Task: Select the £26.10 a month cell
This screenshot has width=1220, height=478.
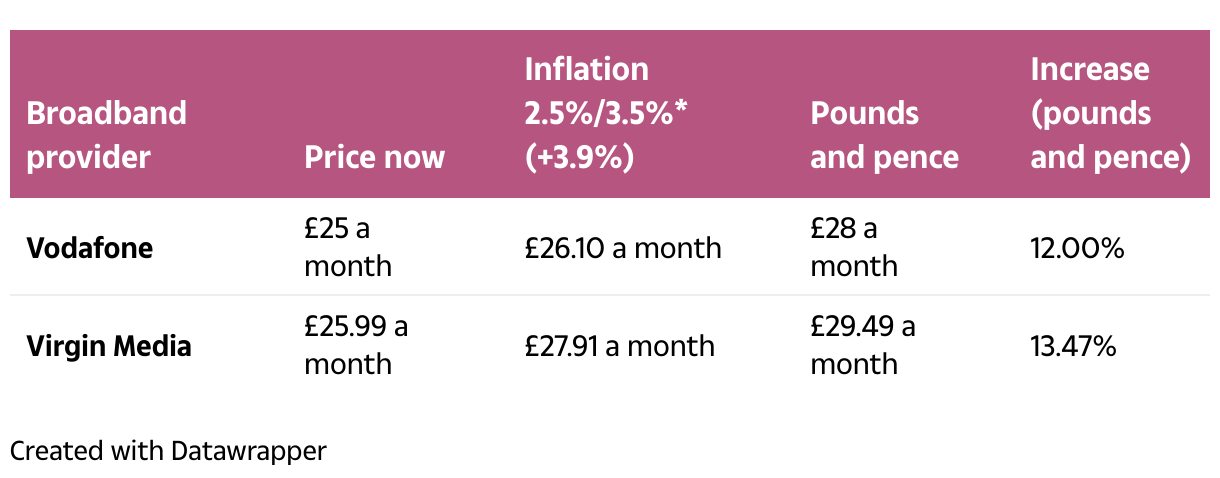Action: (x=623, y=247)
